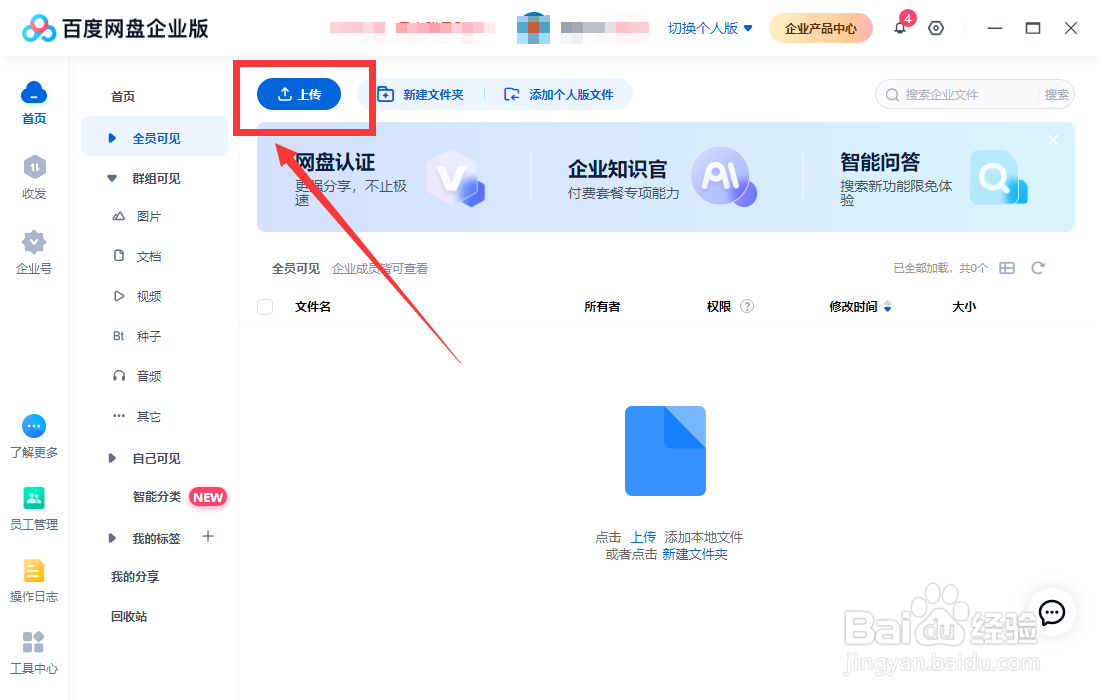Open the 工具中心 sidebar icon
Viewport: 1100px width, 700px height.
click(x=33, y=650)
